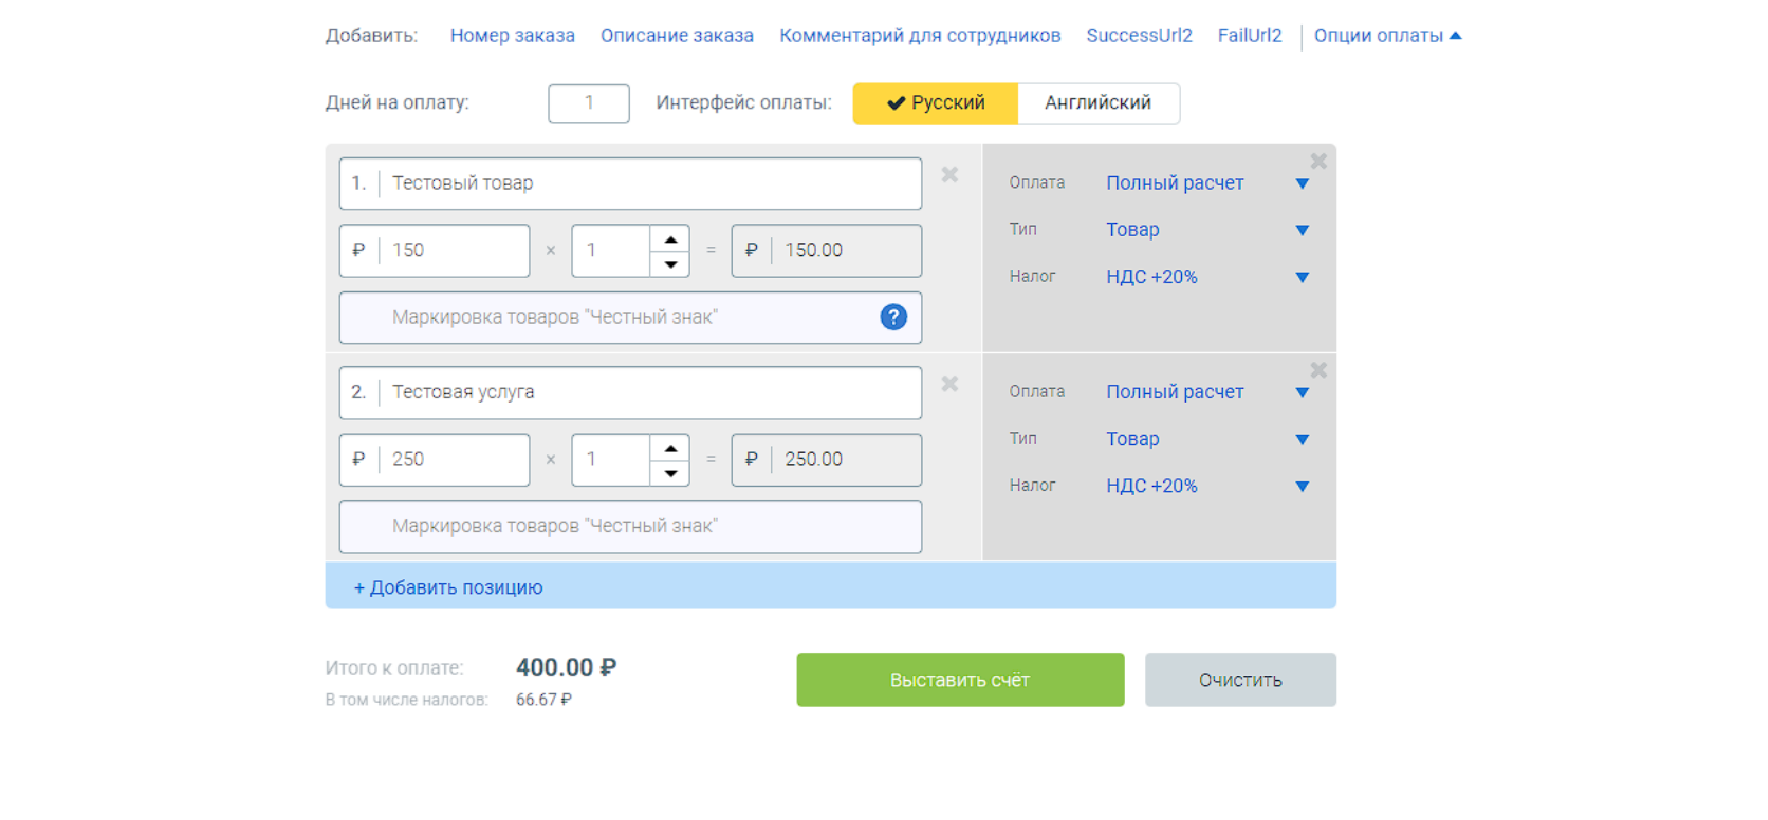
Task: Click the green Выставить счёт button
Action: coord(960,680)
